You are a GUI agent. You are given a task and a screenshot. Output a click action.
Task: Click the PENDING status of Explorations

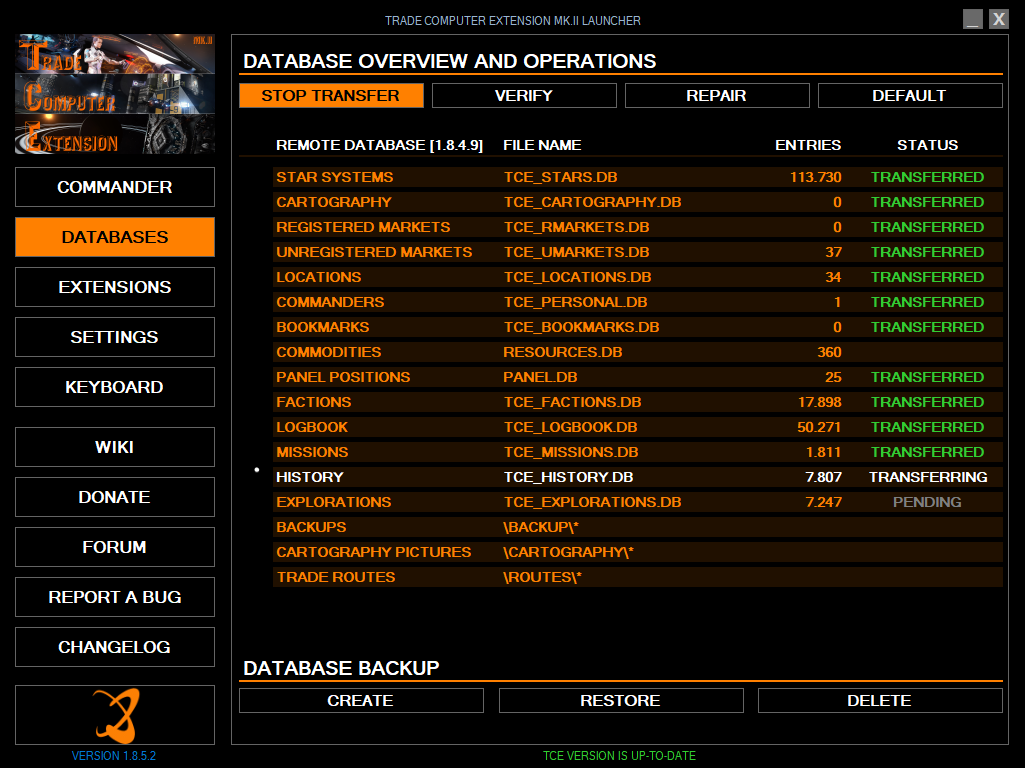click(x=927, y=502)
